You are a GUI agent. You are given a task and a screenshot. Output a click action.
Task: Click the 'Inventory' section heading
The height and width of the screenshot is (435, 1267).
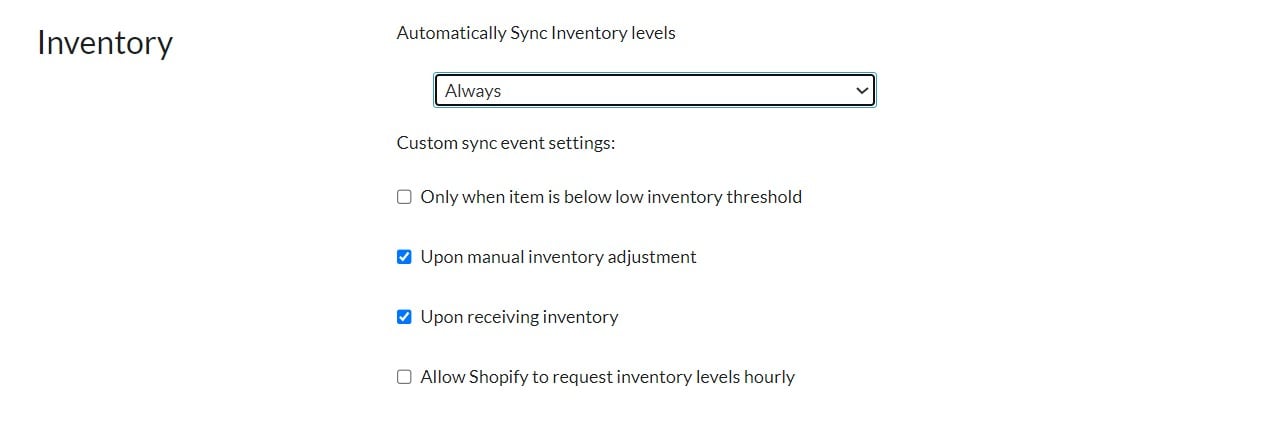click(x=105, y=43)
